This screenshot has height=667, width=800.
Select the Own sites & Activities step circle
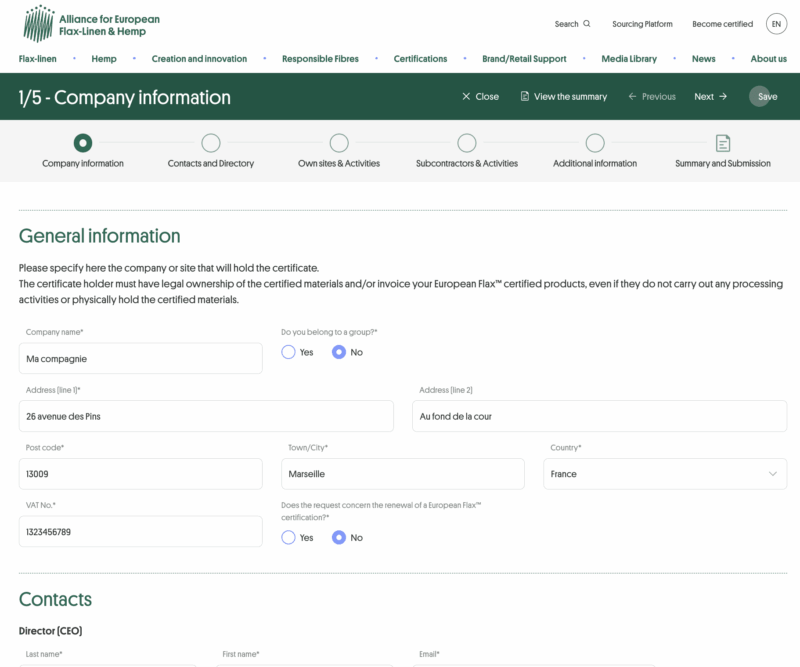(339, 143)
